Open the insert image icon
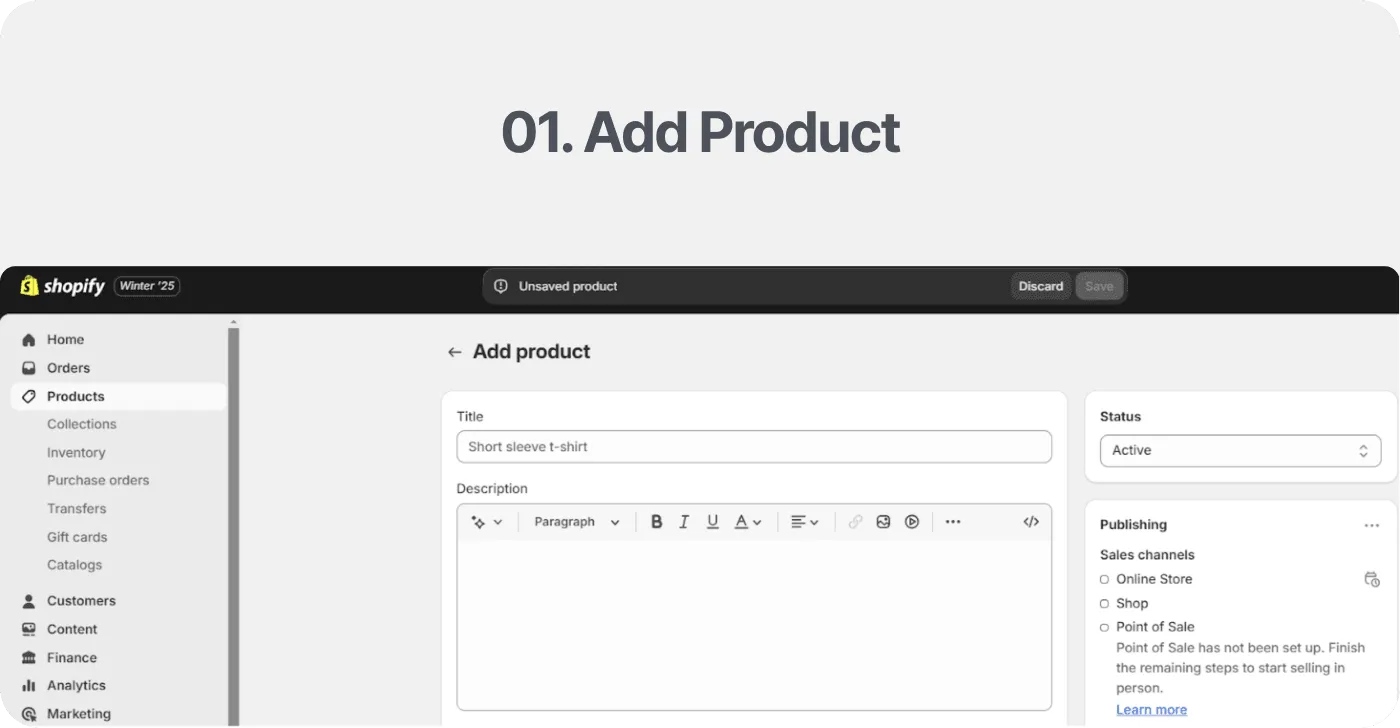The image size is (1400, 728). pos(883,521)
